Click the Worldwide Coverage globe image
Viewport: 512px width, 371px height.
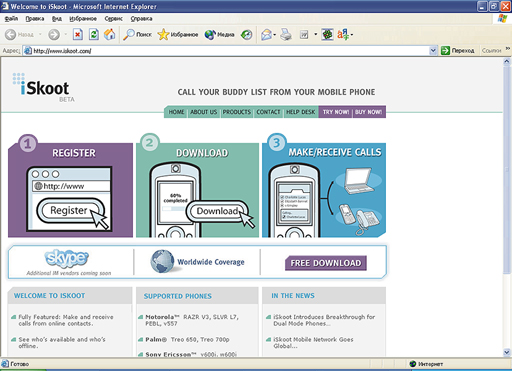point(162,262)
